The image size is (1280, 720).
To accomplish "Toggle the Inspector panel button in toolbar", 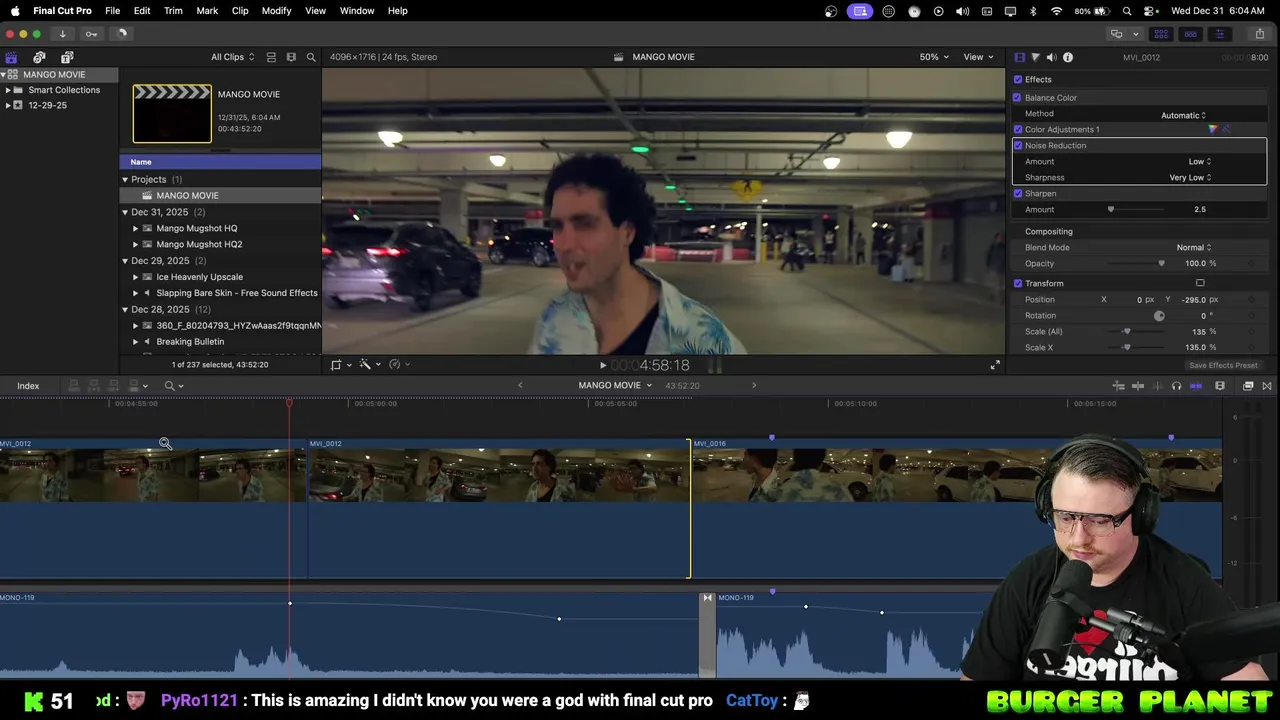I will tap(1219, 34).
